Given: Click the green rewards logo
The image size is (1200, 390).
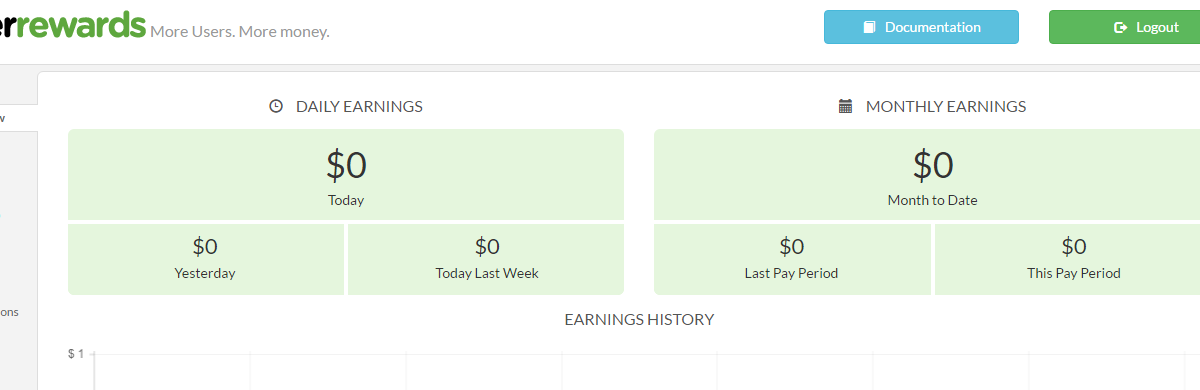Looking at the screenshot, I should point(72,25).
